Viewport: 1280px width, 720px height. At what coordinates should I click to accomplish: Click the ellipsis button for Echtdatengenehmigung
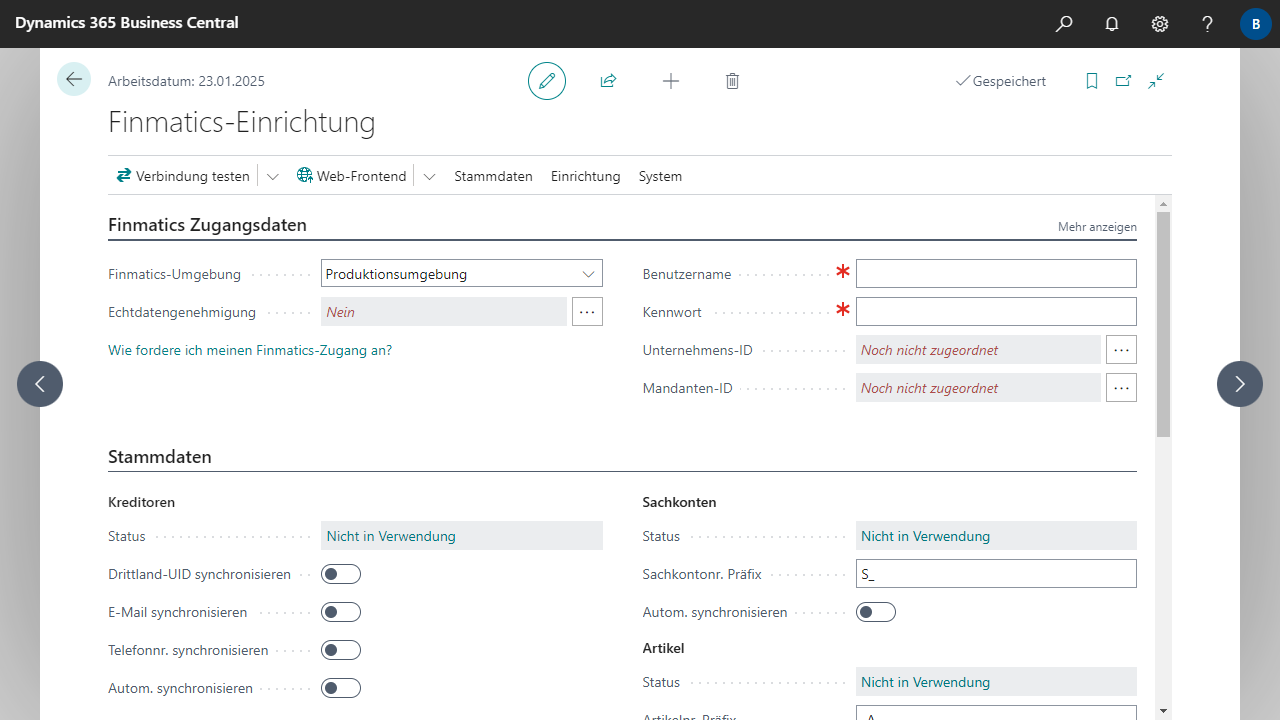pyautogui.click(x=588, y=312)
